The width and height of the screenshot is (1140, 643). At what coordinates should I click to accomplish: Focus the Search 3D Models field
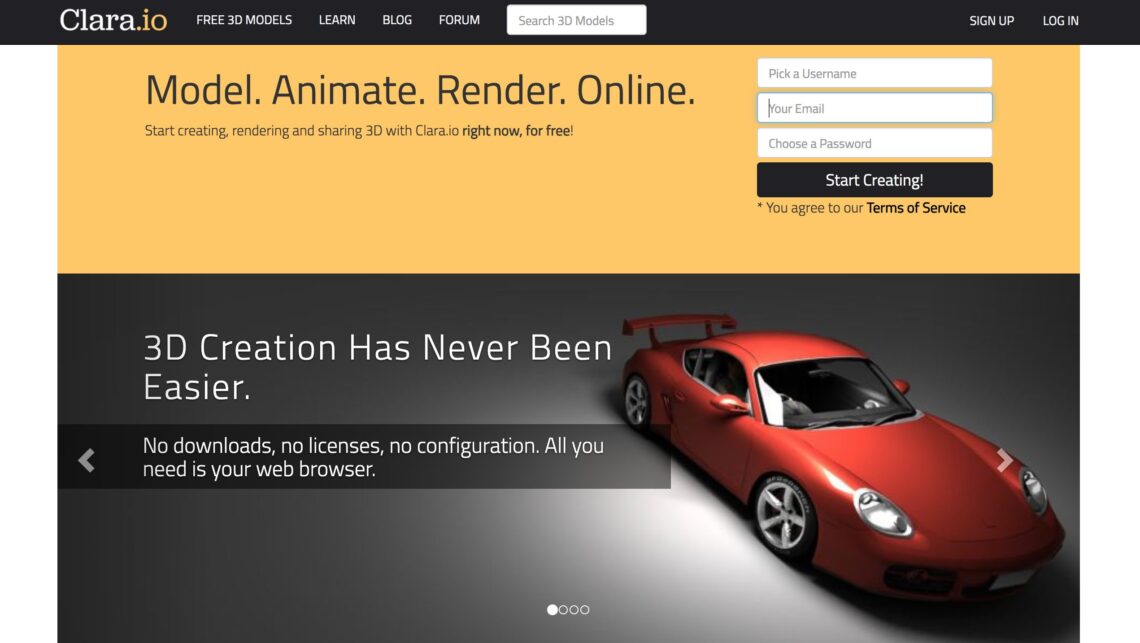click(x=576, y=20)
